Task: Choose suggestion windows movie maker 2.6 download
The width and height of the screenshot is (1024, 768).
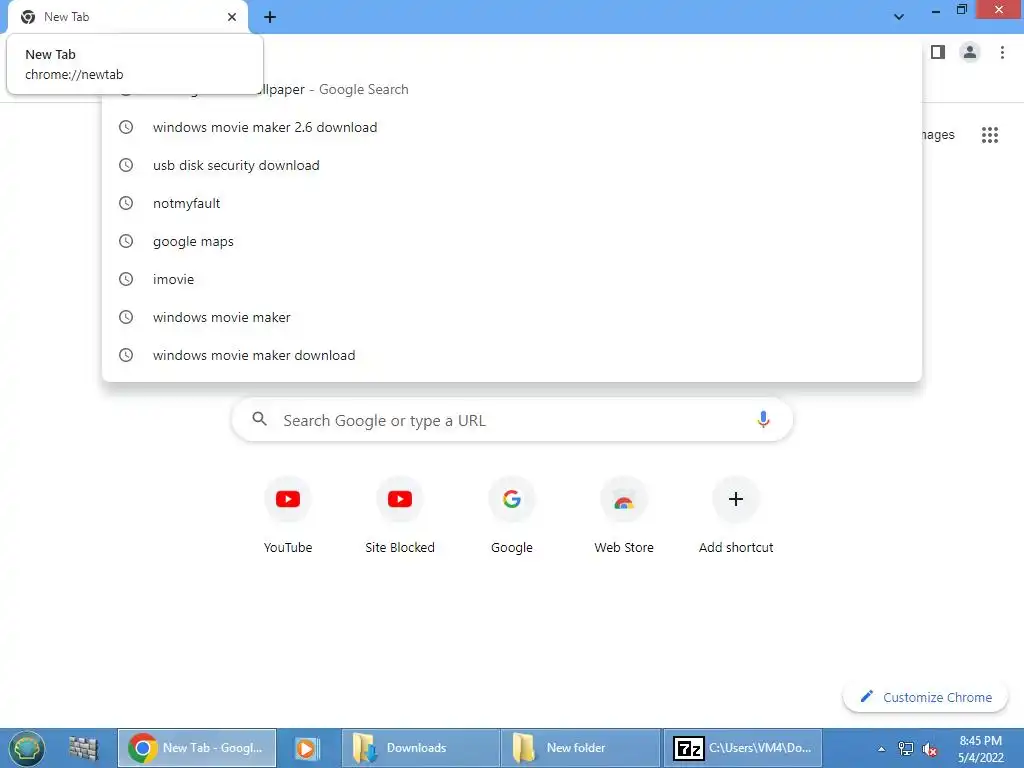Action: (x=512, y=127)
